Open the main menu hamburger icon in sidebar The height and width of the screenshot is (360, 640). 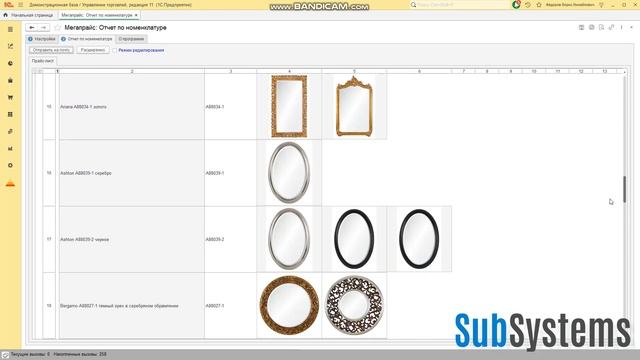point(11,29)
